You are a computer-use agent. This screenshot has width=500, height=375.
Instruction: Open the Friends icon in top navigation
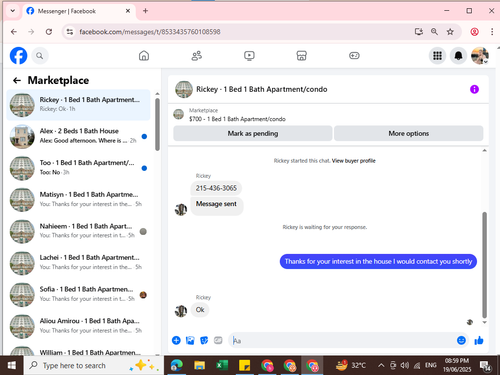pos(197,56)
